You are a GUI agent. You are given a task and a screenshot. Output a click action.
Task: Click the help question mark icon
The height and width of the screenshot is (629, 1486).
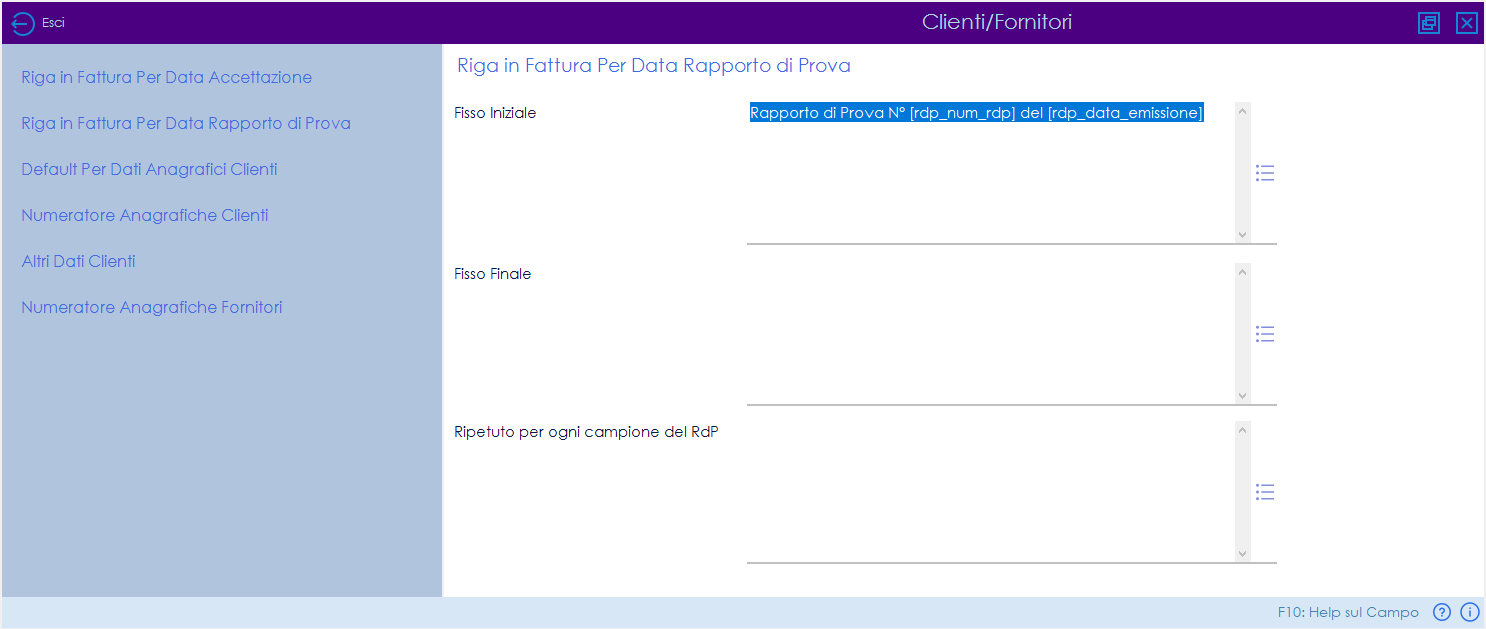click(x=1442, y=612)
